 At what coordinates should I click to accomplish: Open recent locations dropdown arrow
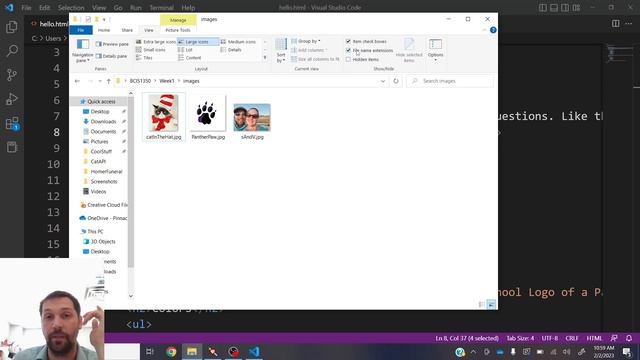(100, 81)
